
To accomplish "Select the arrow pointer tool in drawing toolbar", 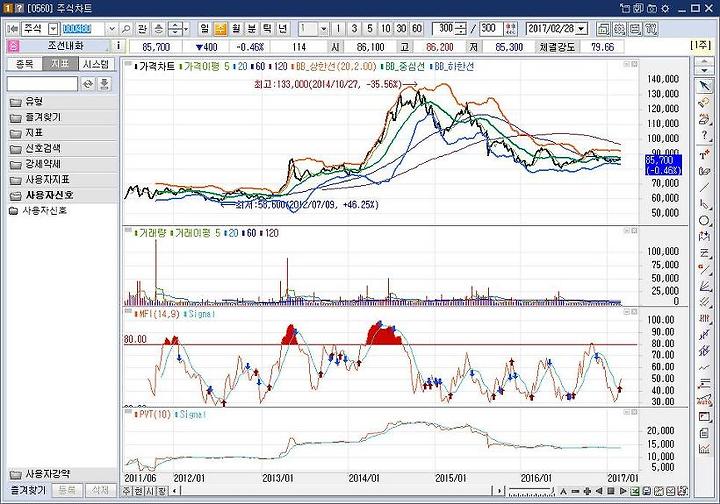I will tap(704, 86).
